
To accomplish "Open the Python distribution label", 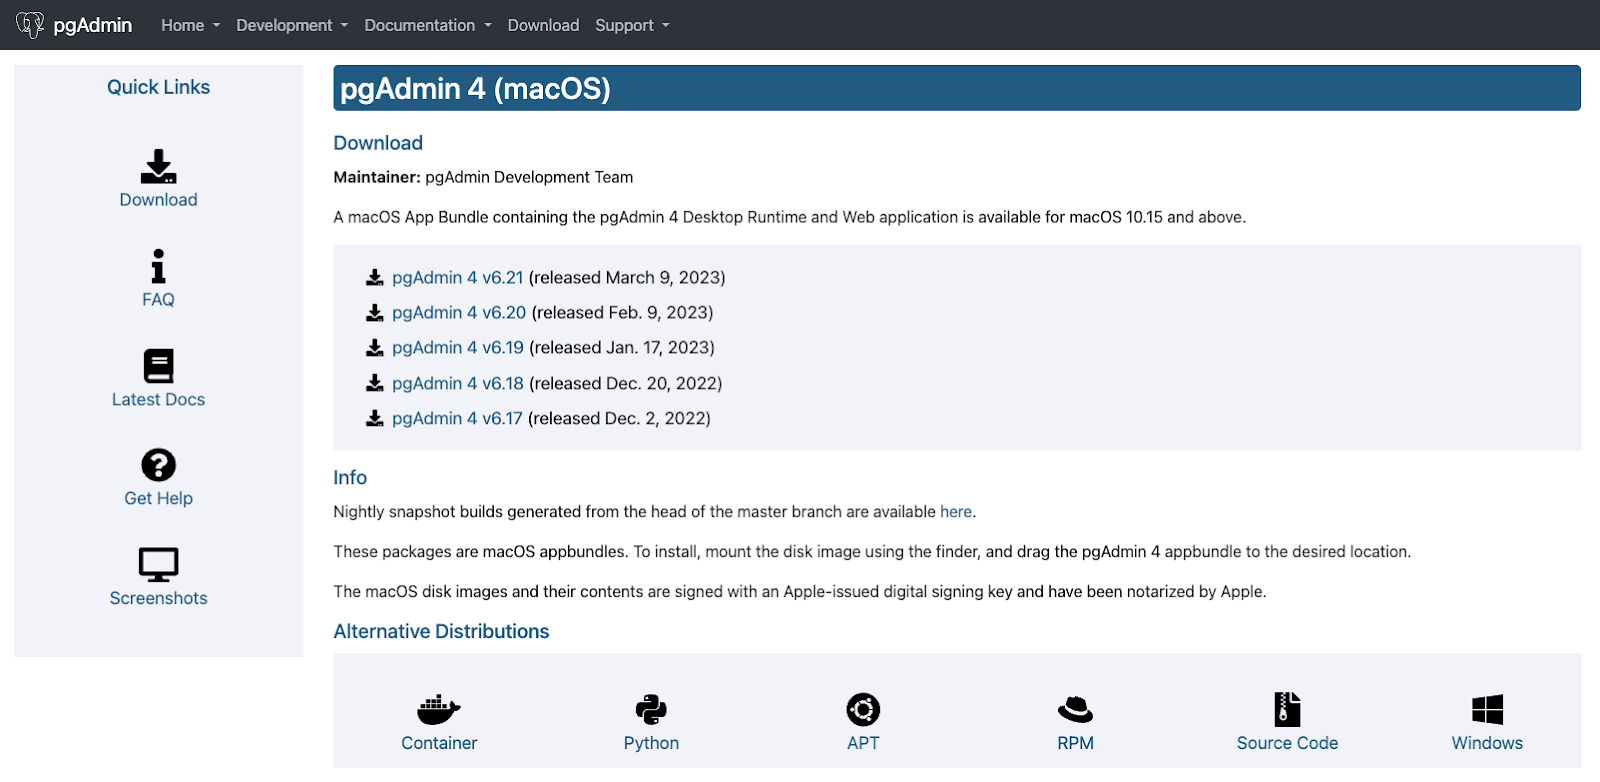I will tap(651, 743).
